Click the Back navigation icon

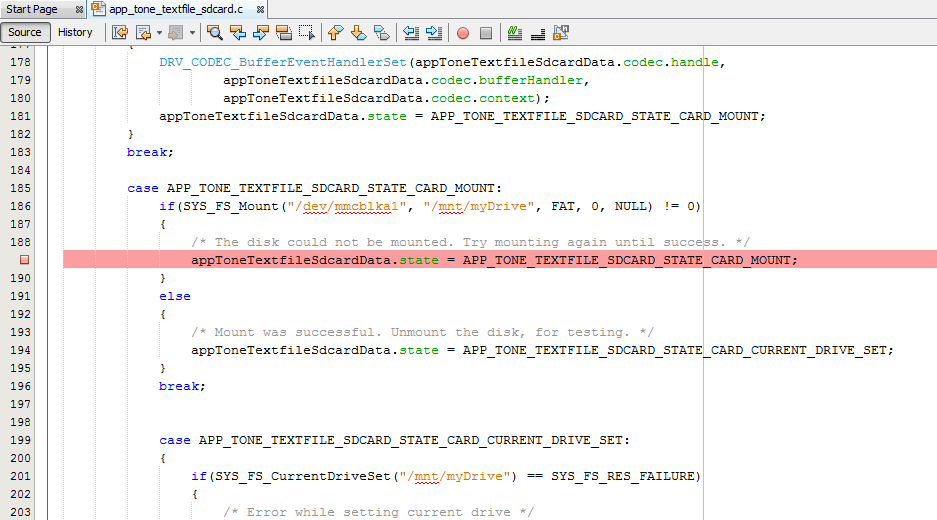tap(143, 33)
